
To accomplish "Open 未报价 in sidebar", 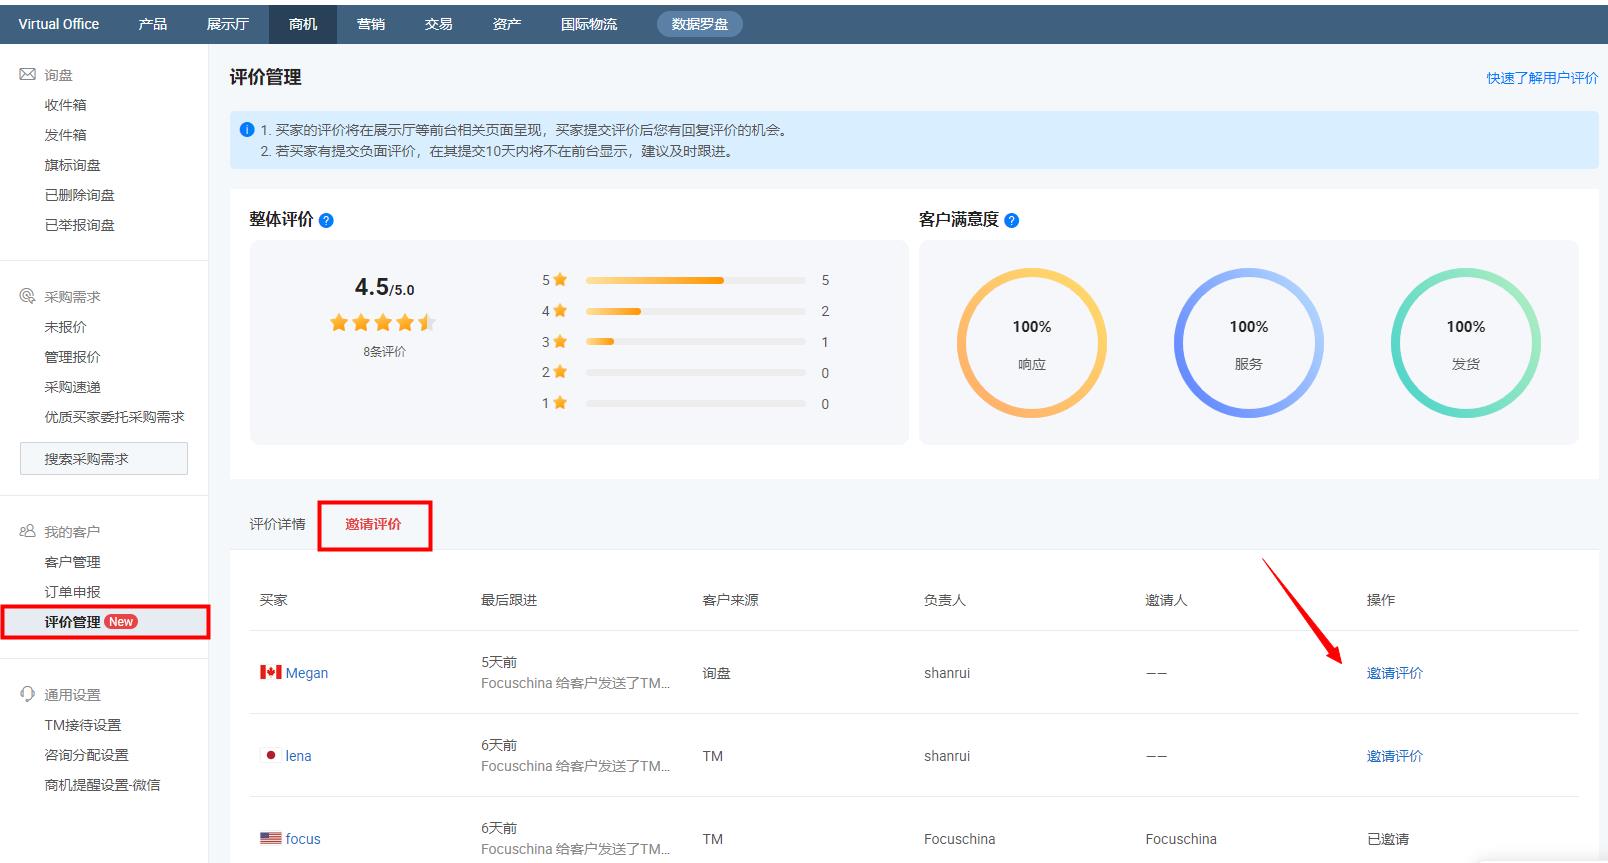I will coord(65,327).
